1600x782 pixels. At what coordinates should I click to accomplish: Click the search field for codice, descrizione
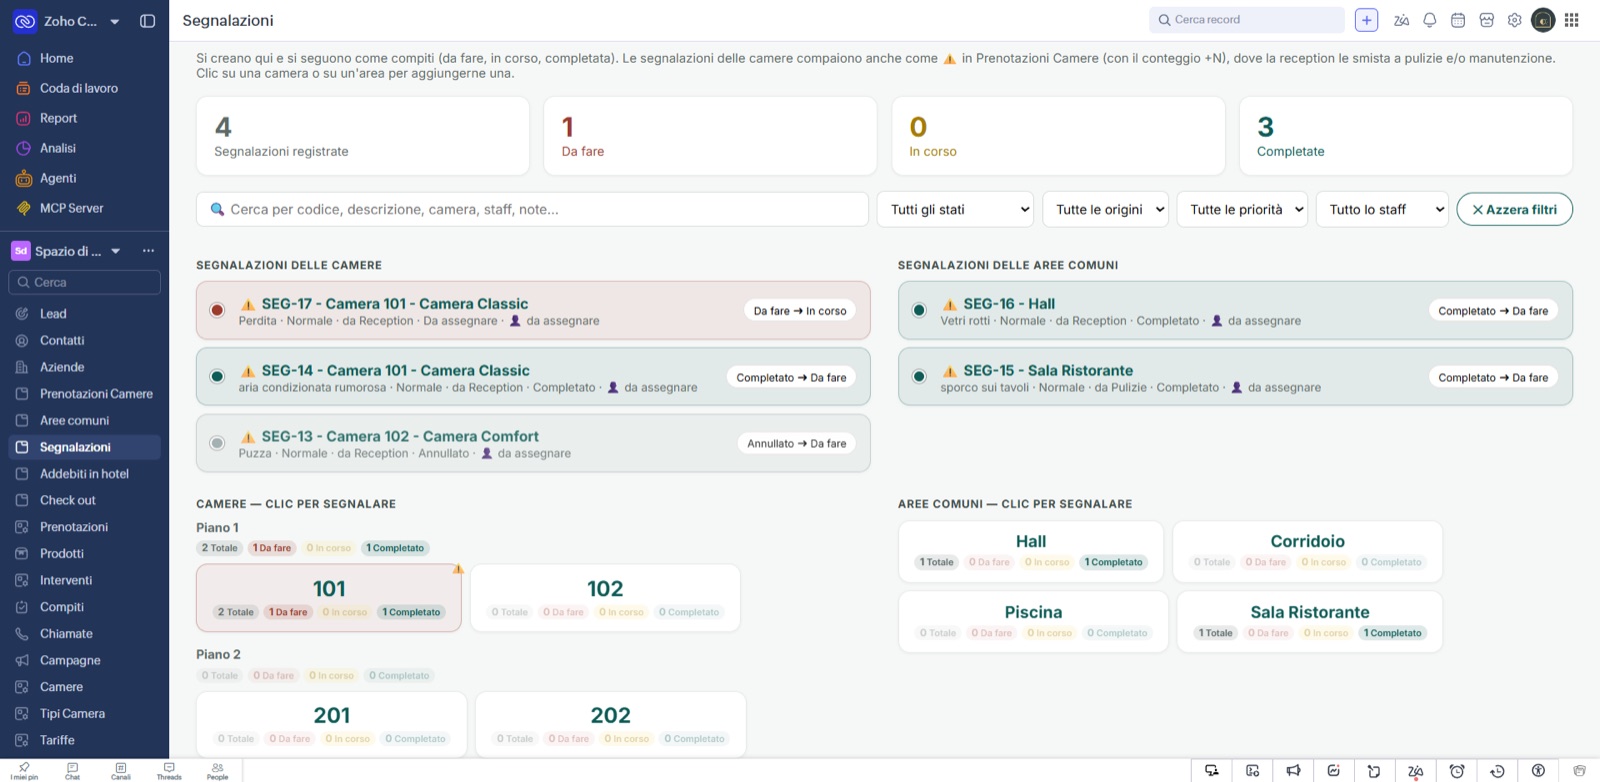(532, 209)
